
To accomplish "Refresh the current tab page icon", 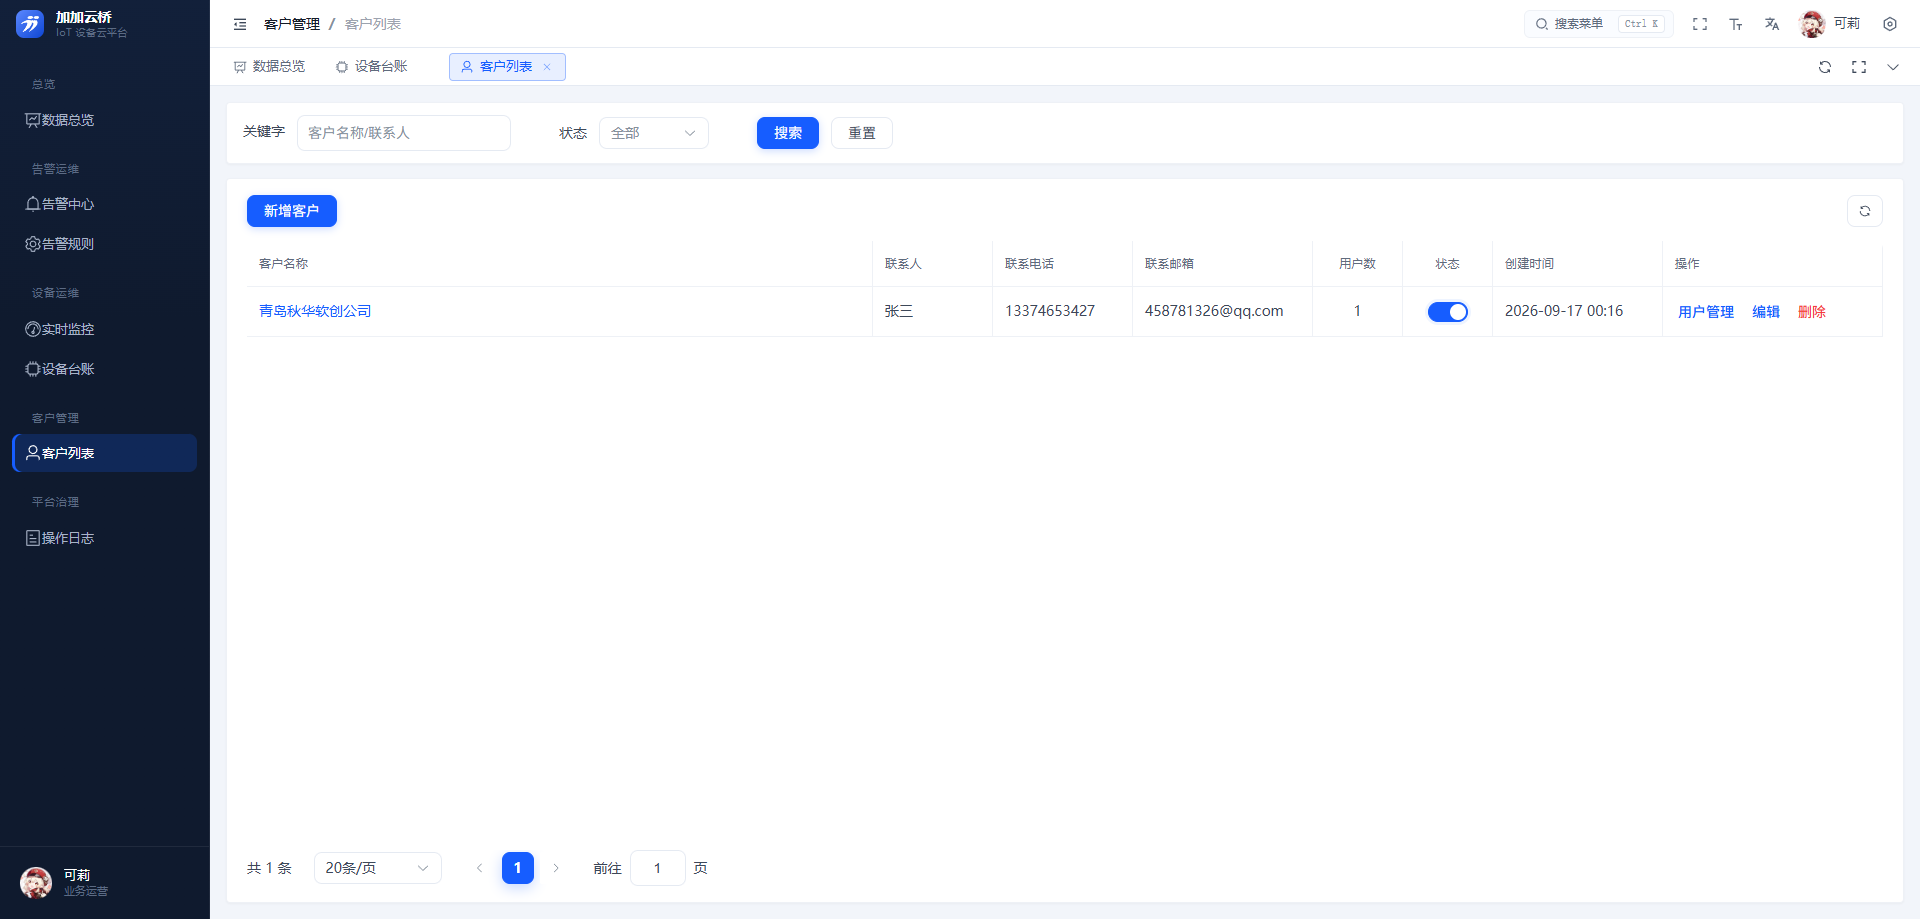I will (x=1825, y=67).
